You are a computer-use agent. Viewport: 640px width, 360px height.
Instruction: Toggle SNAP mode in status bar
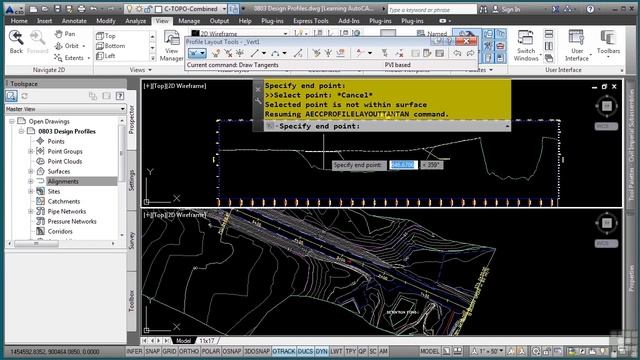click(152, 351)
